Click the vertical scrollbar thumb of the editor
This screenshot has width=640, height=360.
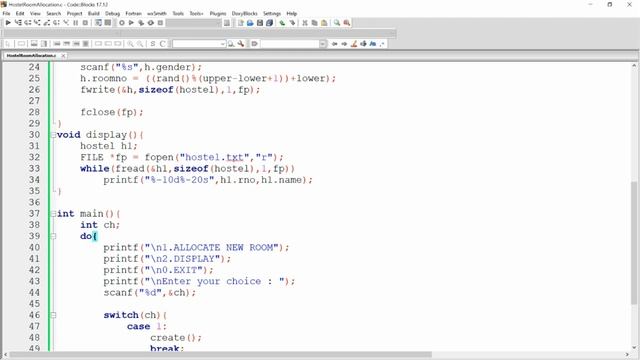click(x=634, y=243)
